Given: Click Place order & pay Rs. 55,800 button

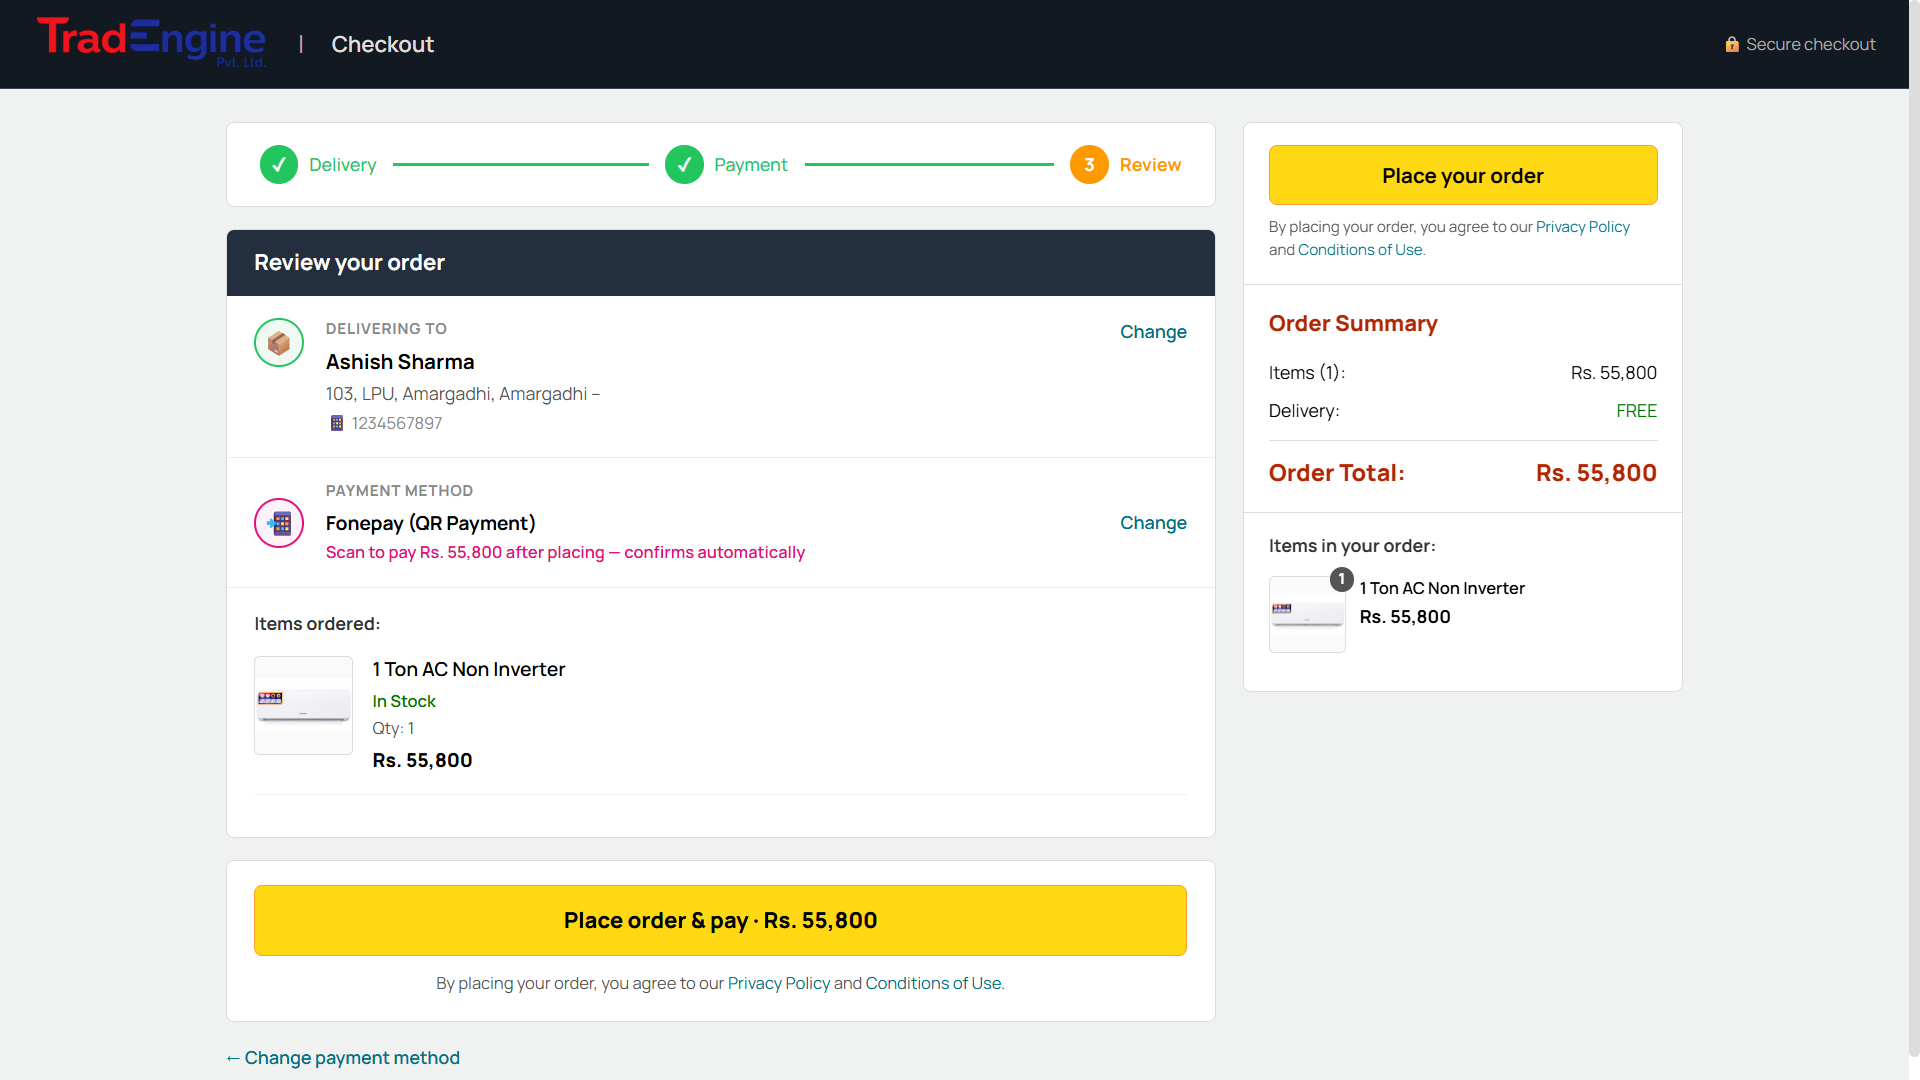Looking at the screenshot, I should (720, 920).
